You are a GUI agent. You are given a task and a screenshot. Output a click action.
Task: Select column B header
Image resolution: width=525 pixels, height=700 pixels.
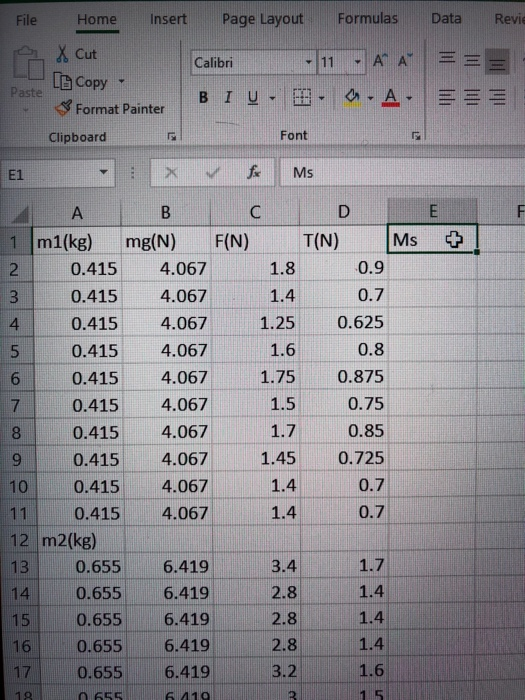tap(166, 213)
